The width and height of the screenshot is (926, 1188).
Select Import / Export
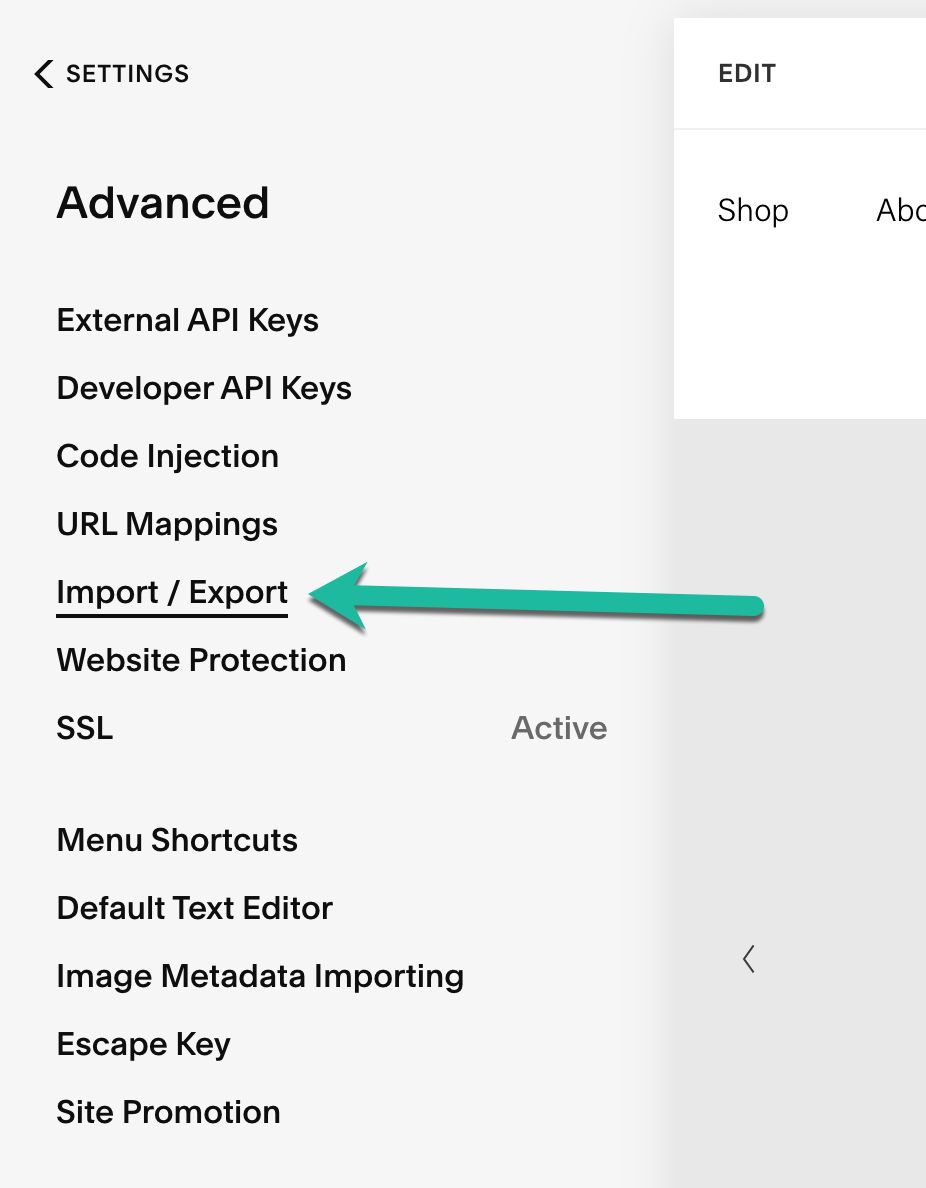click(172, 592)
